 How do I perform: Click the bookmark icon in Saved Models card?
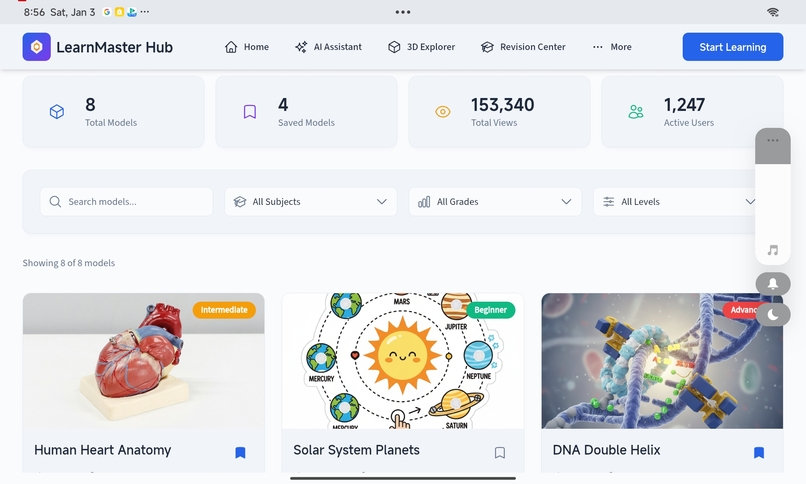click(250, 111)
